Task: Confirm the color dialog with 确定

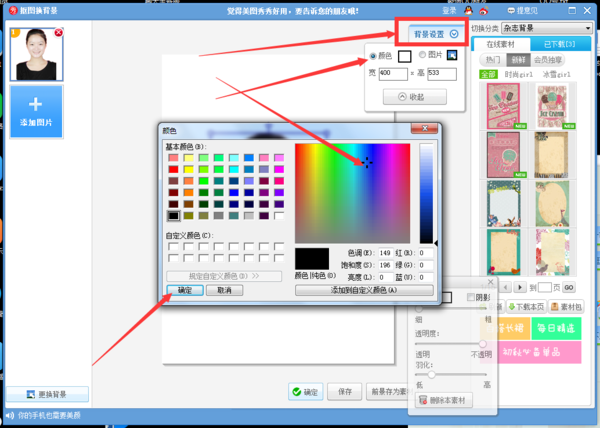Action: click(185, 290)
